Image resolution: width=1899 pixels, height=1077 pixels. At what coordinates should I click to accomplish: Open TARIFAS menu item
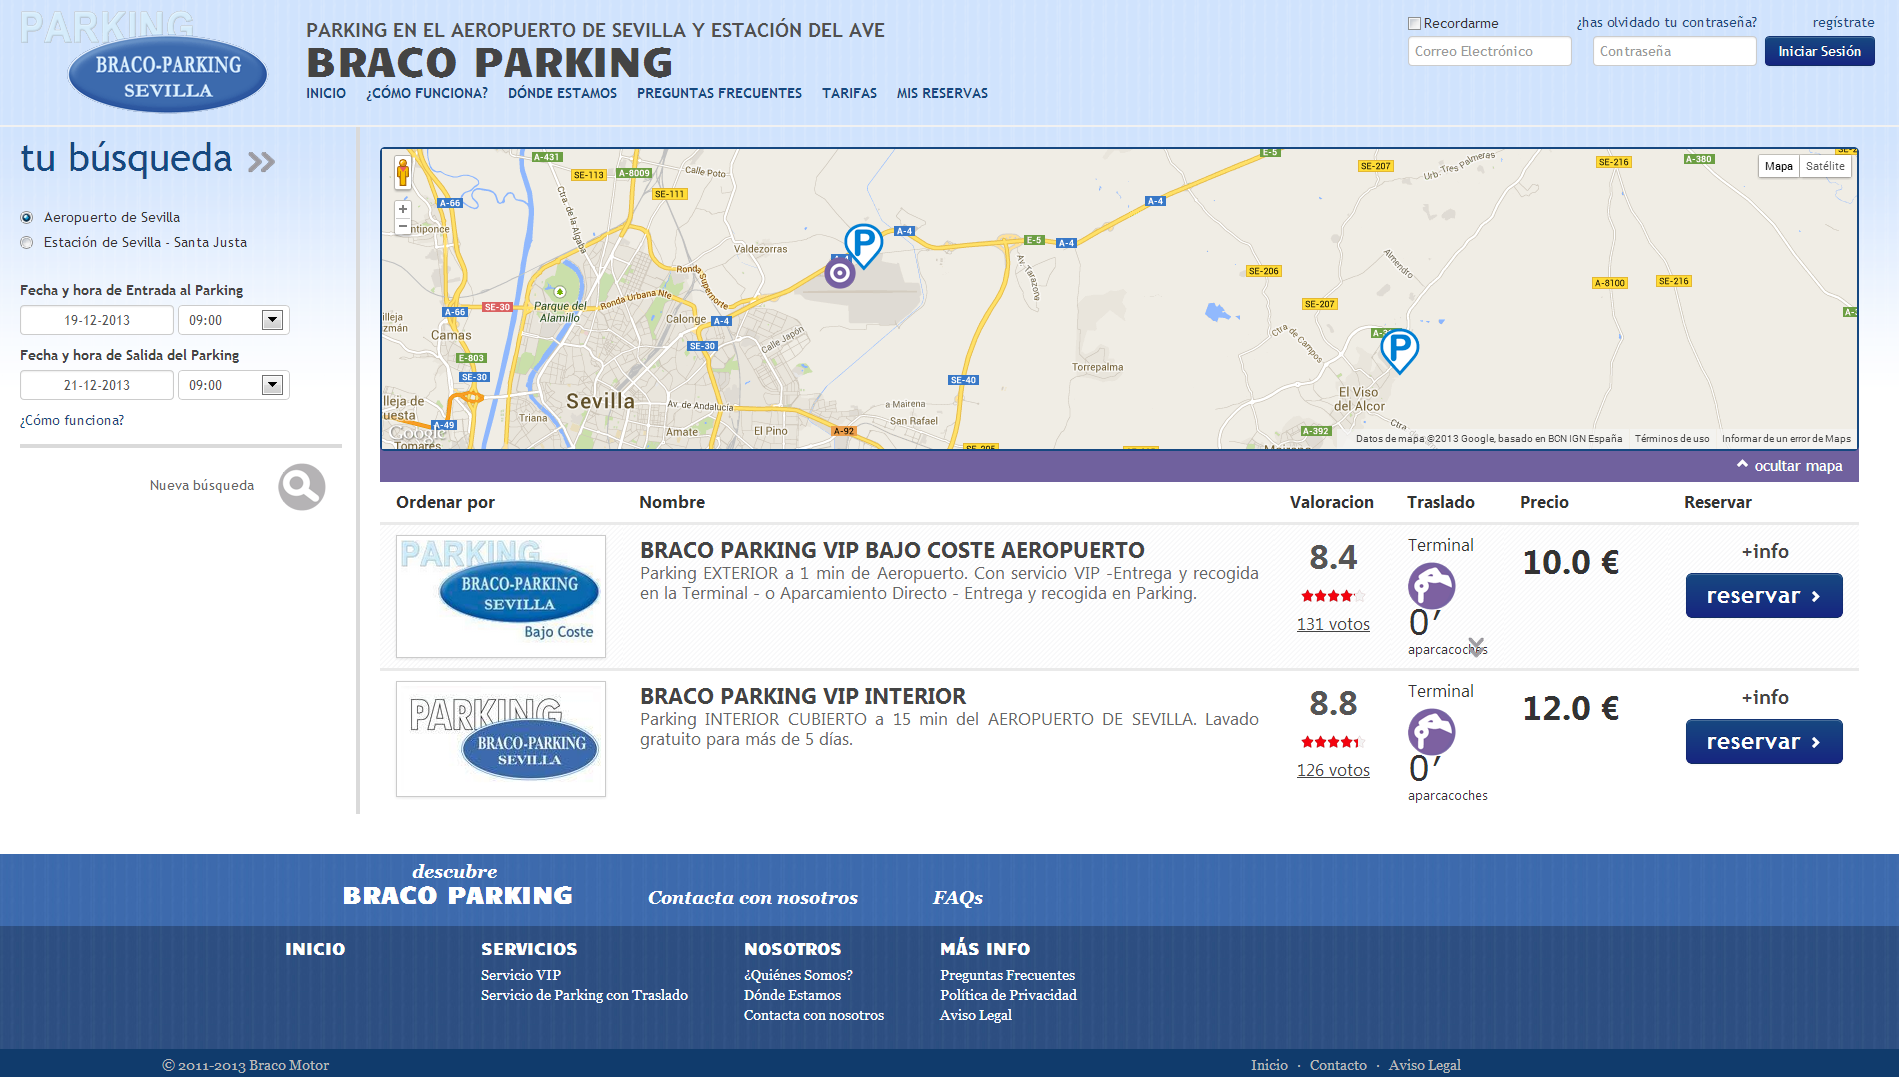click(x=849, y=93)
